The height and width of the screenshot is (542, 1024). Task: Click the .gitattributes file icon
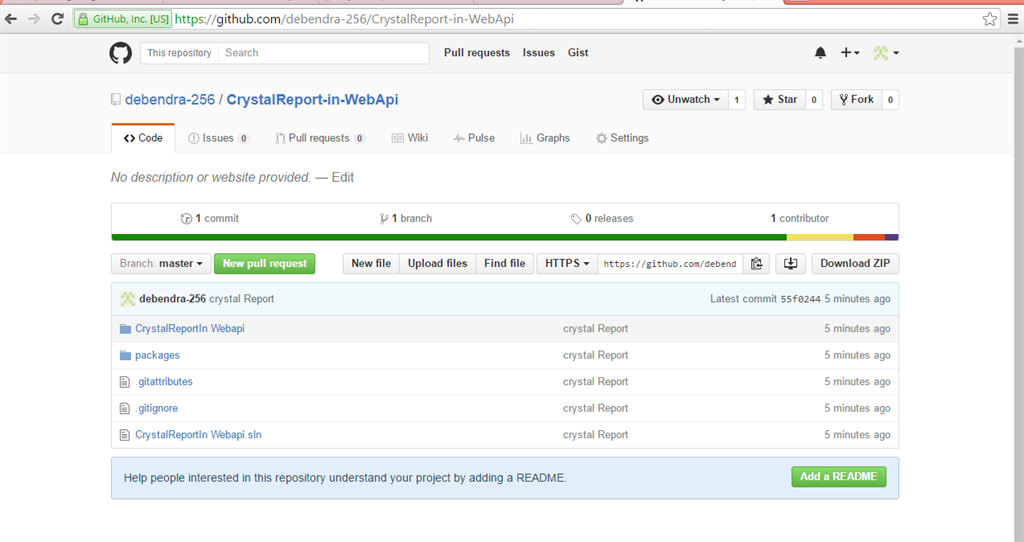(125, 382)
